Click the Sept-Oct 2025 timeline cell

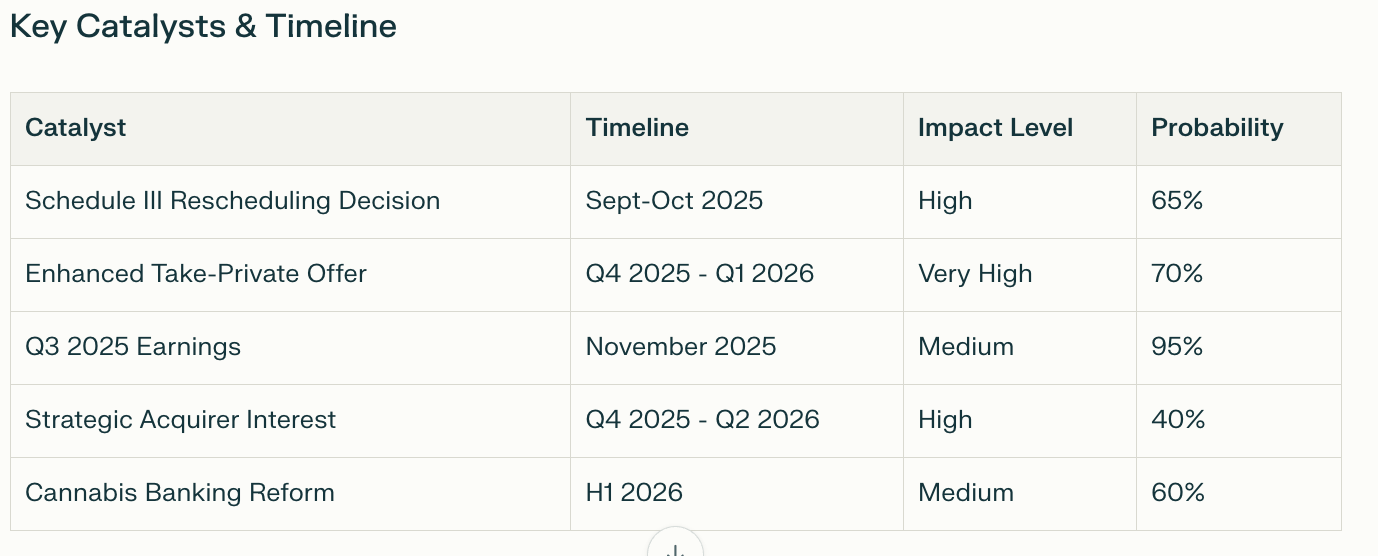[x=674, y=201]
